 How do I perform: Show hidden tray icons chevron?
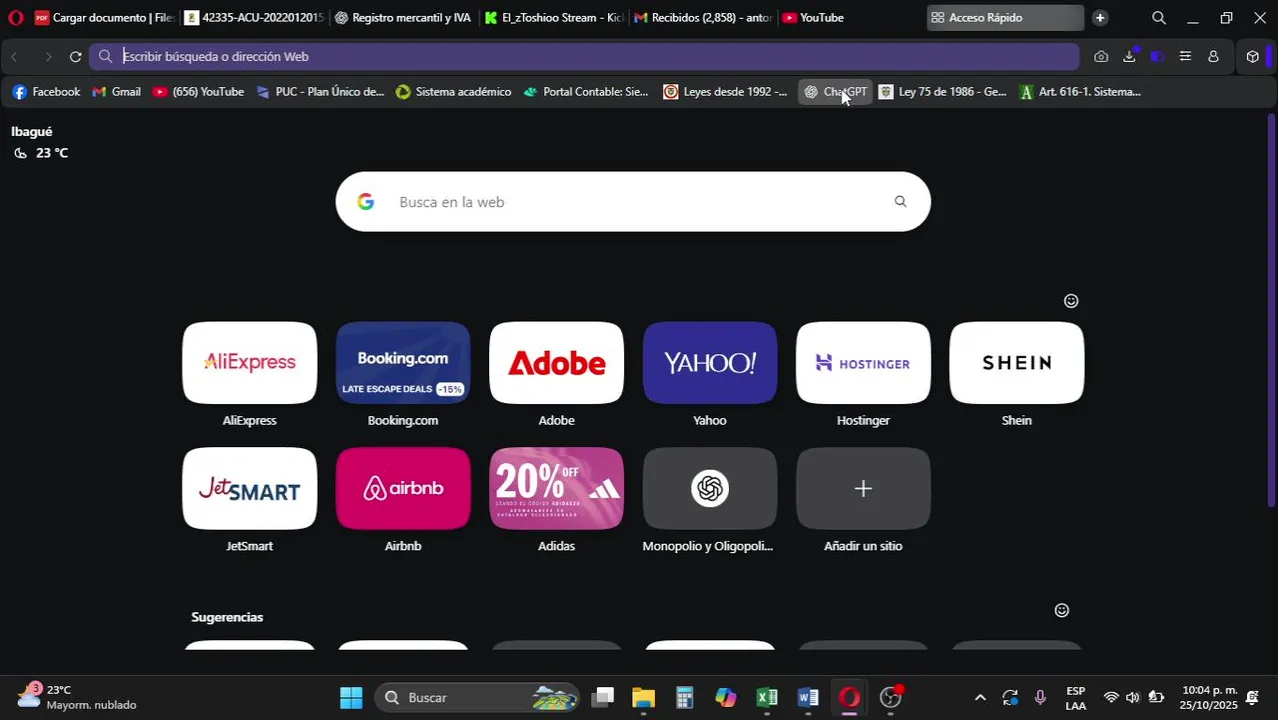point(980,698)
